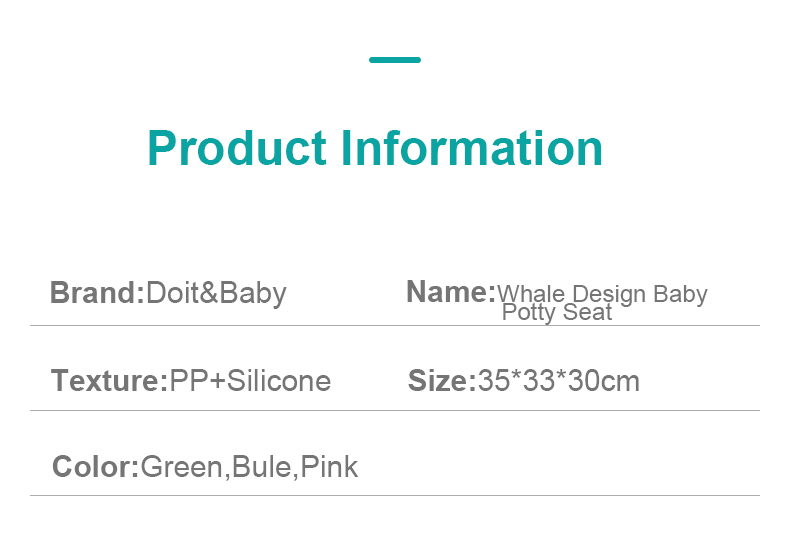The height and width of the screenshot is (536, 790).
Task: Click the word Product in the heading
Action: pos(237,148)
